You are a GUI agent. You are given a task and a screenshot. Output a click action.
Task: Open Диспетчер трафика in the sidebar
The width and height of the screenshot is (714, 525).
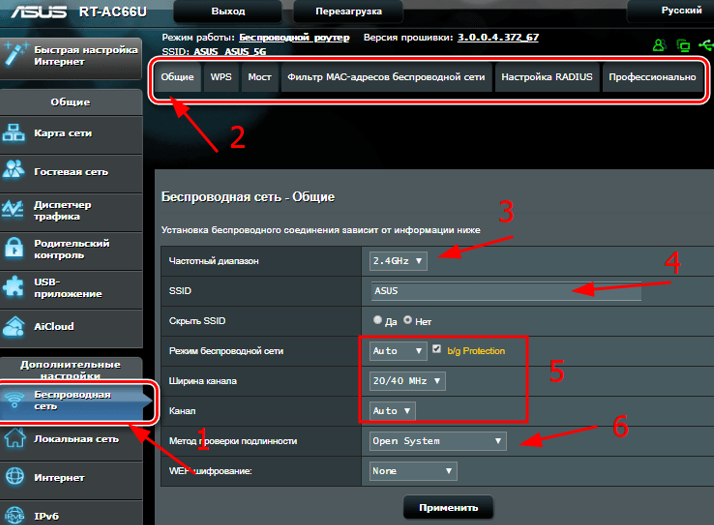coord(71,211)
